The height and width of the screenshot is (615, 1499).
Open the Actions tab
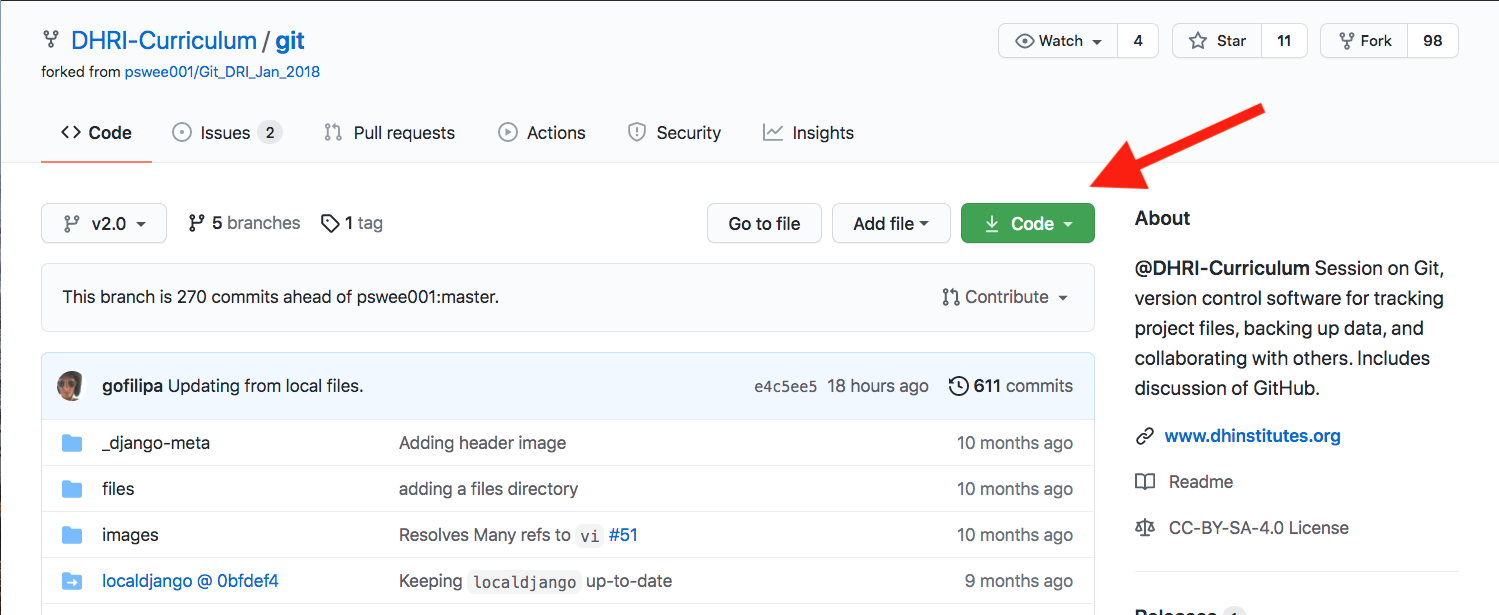[542, 133]
